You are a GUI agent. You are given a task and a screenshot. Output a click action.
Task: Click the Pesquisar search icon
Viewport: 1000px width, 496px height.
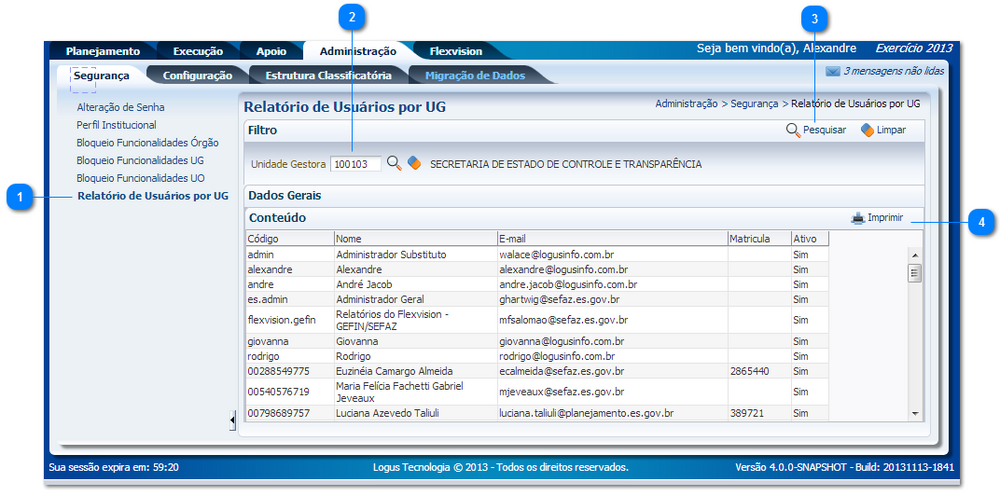click(x=793, y=130)
